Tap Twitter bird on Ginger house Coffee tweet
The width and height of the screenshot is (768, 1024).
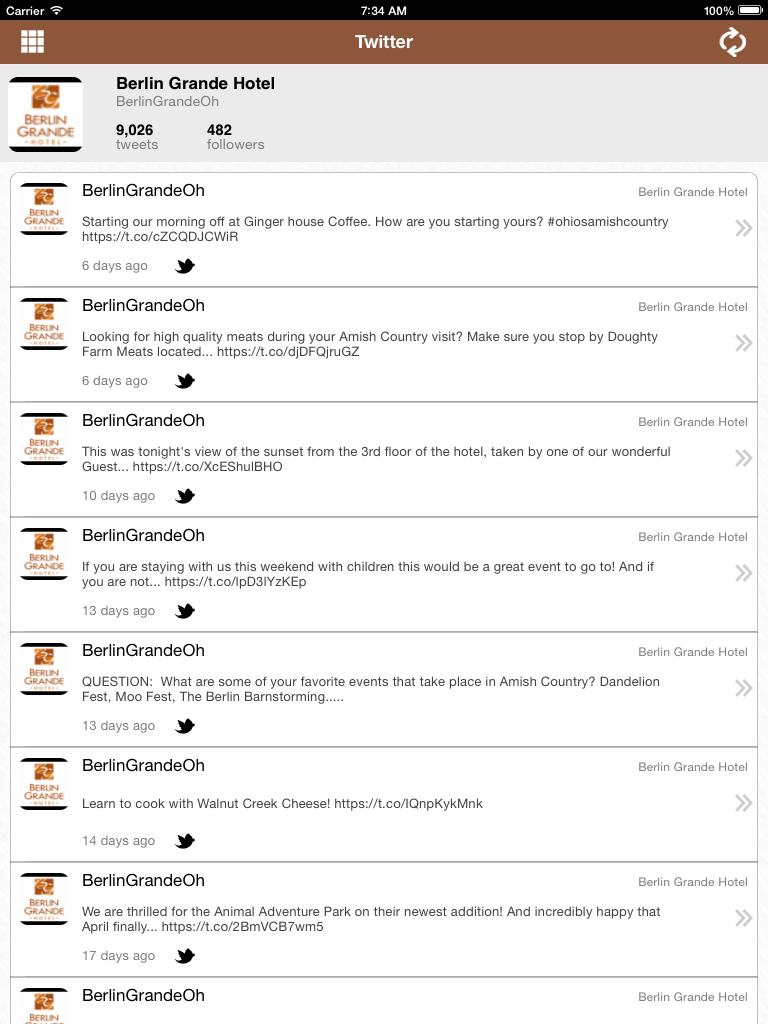click(x=185, y=266)
